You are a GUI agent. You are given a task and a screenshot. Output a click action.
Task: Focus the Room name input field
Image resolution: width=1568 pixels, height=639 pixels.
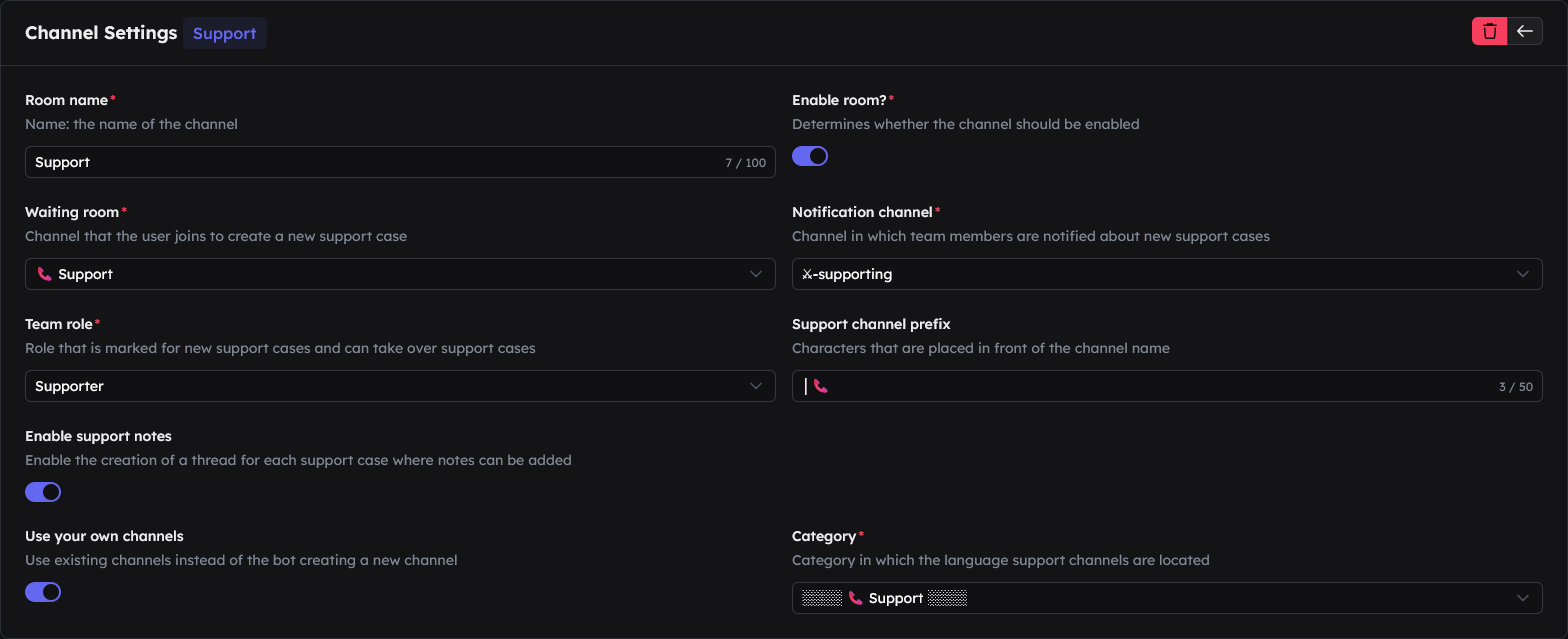[400, 162]
